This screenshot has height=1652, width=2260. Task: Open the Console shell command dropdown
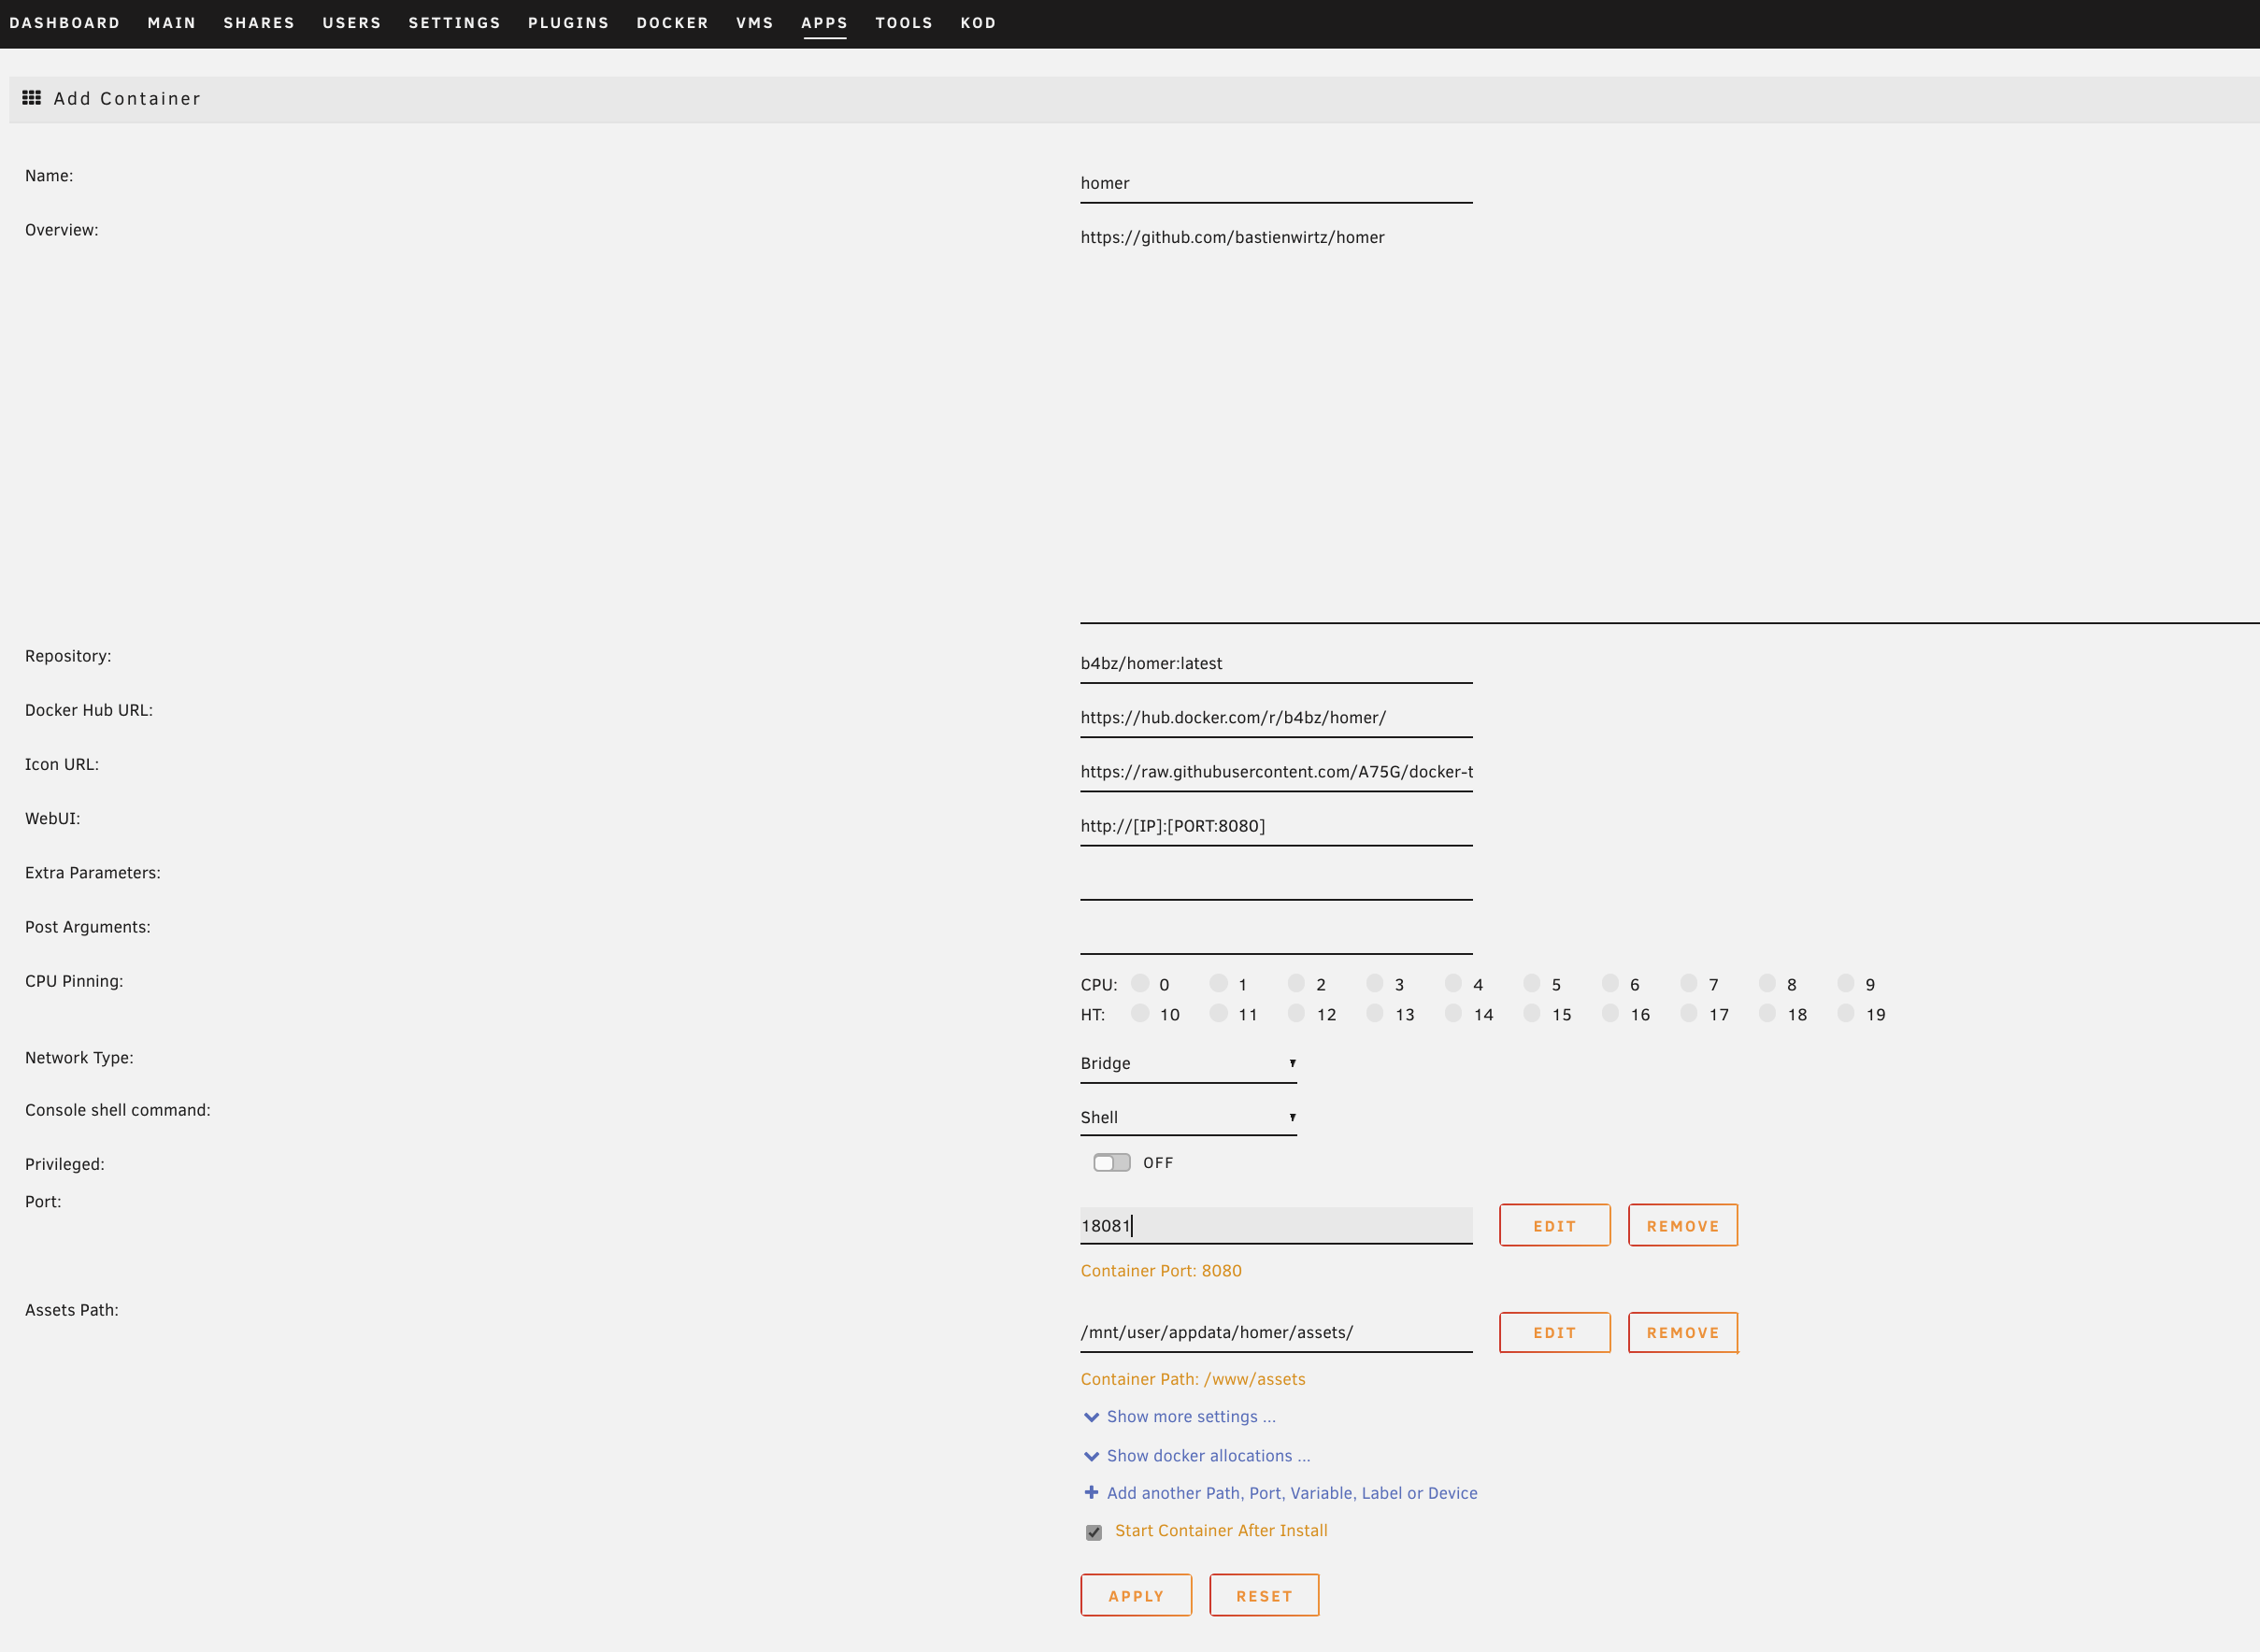[x=1187, y=1117]
